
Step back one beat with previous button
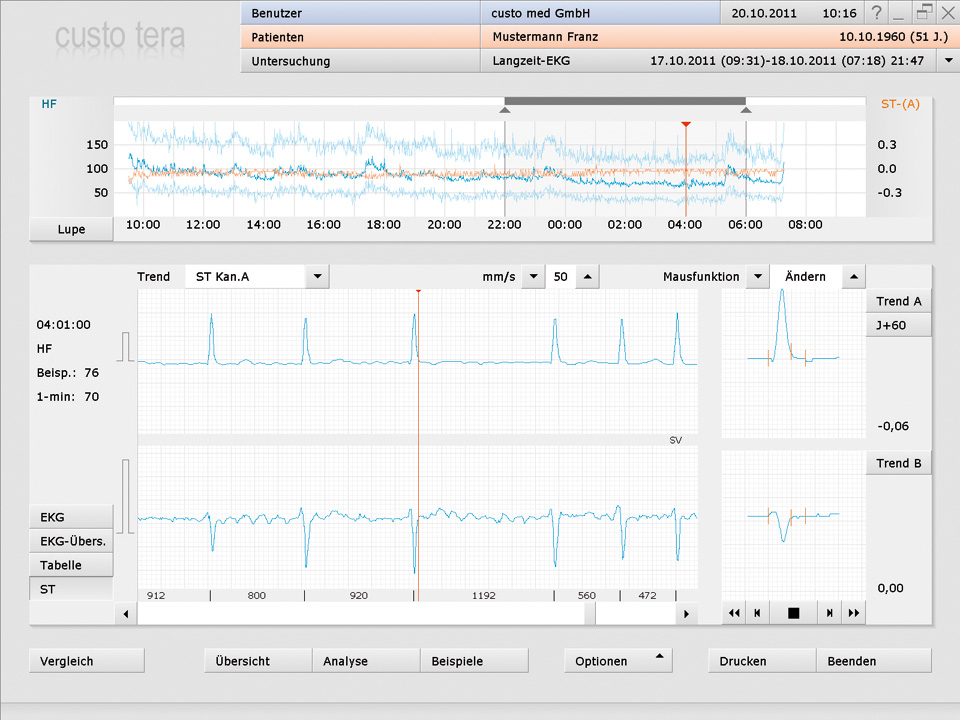click(758, 613)
